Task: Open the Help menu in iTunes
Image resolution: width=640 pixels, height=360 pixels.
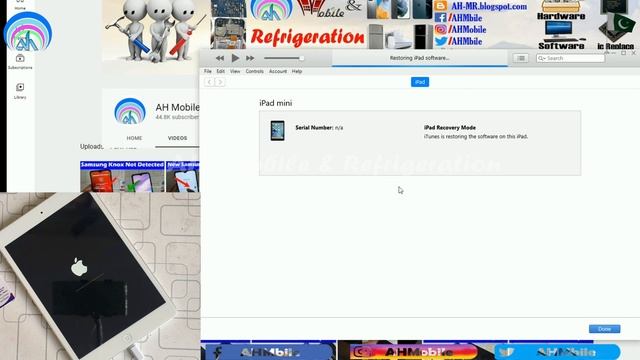Action: coord(297,71)
